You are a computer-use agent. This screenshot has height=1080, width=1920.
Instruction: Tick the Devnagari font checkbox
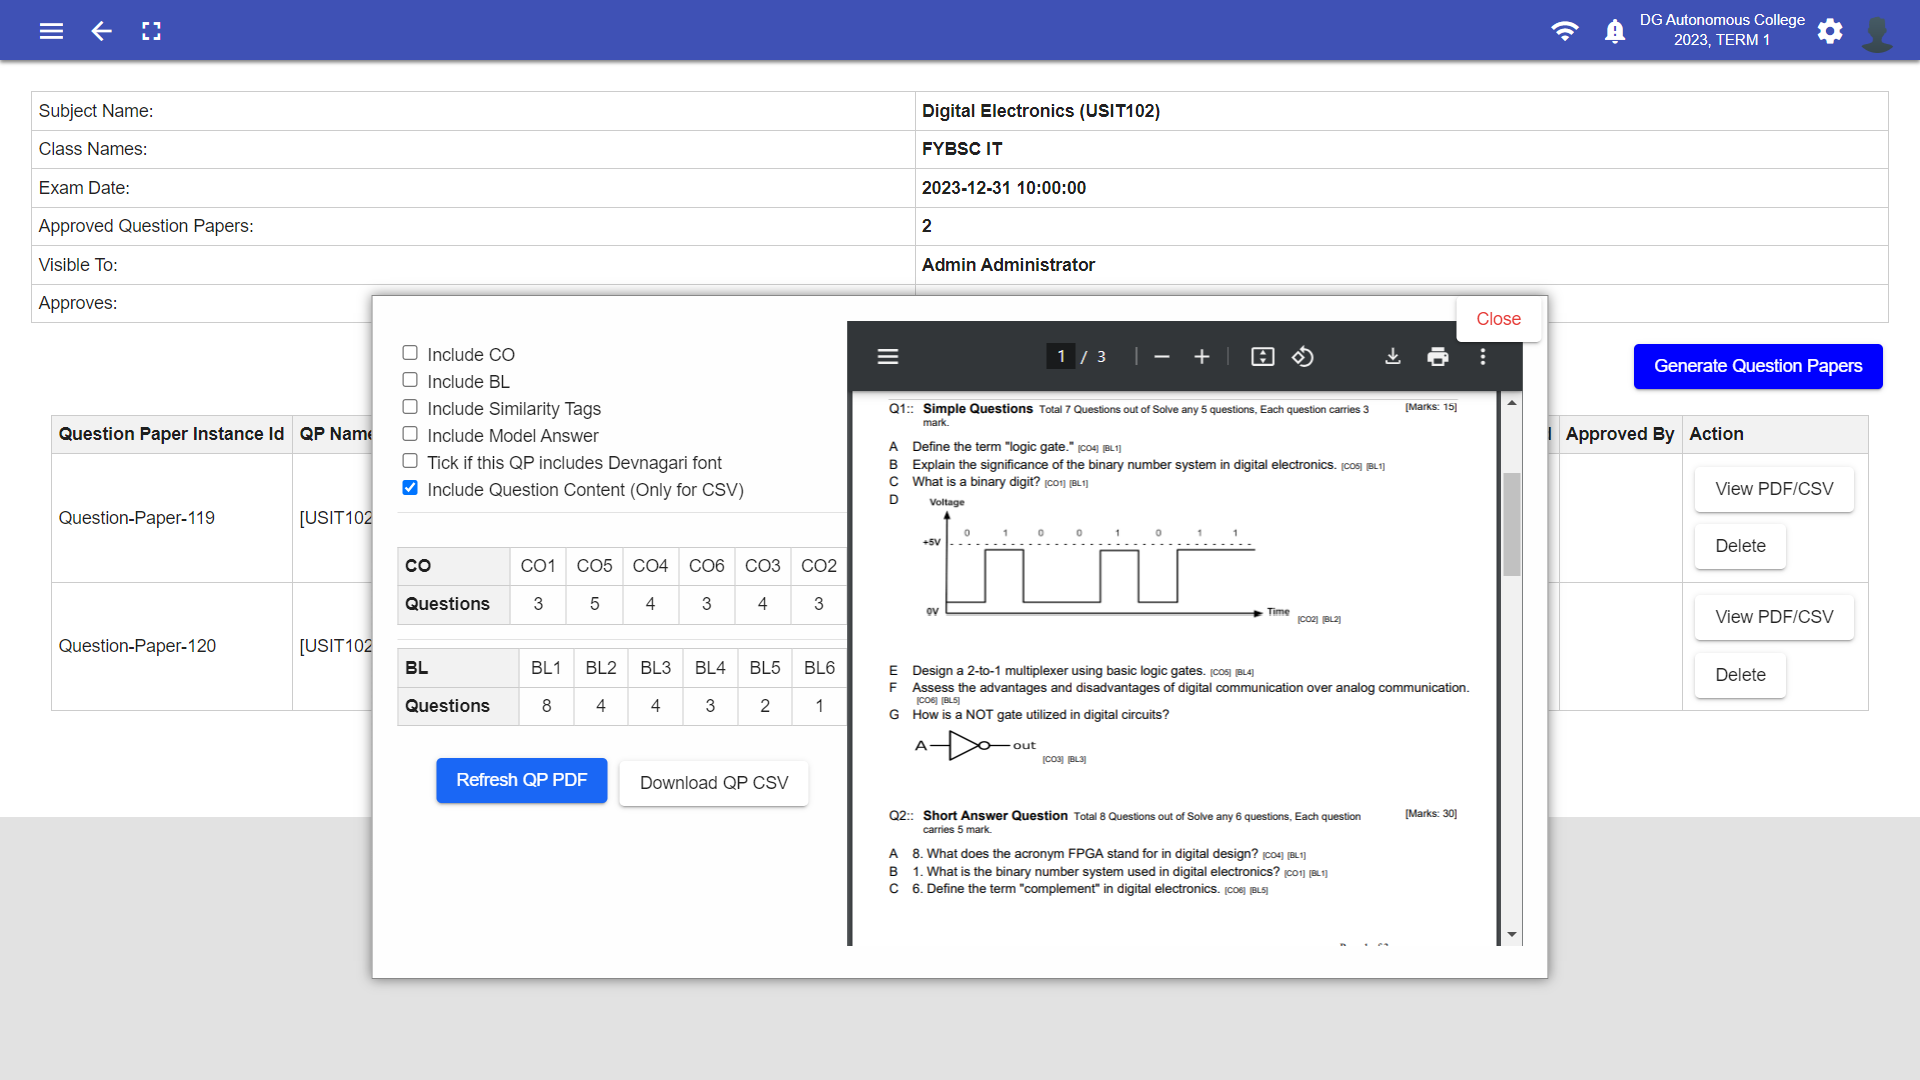click(410, 461)
